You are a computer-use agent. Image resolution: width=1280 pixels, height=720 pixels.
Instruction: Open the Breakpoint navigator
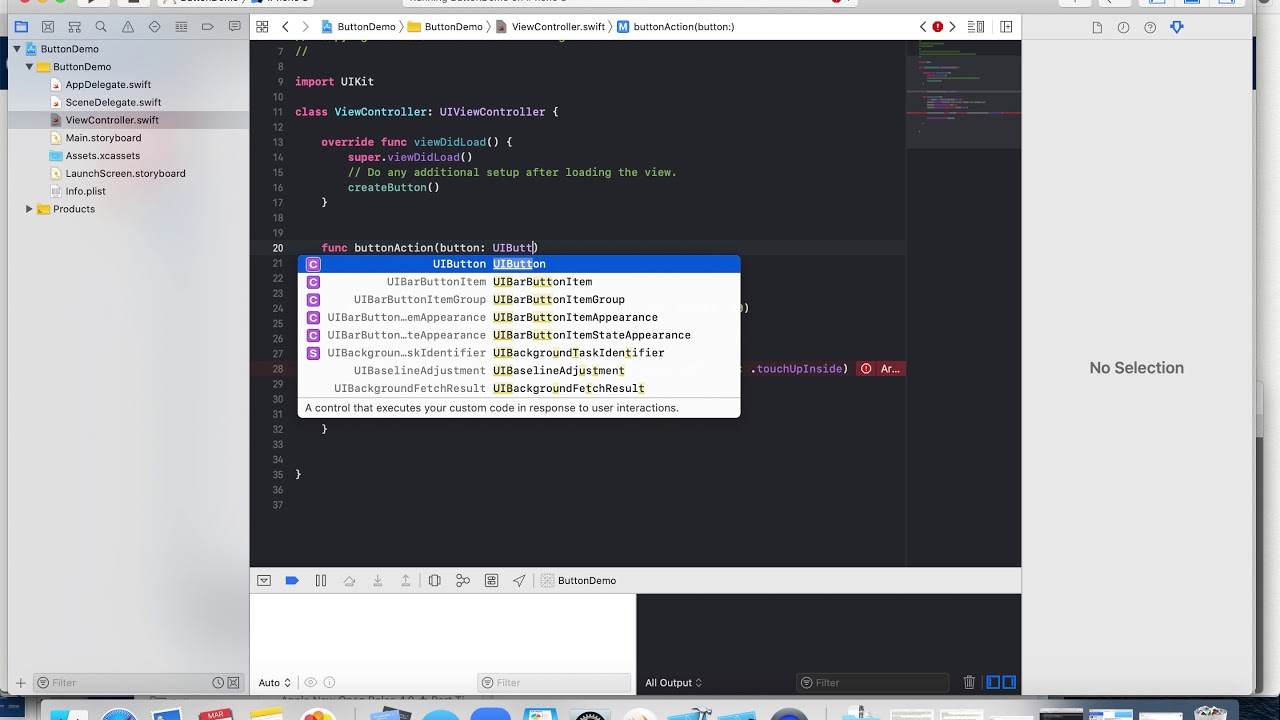[x=206, y=27]
